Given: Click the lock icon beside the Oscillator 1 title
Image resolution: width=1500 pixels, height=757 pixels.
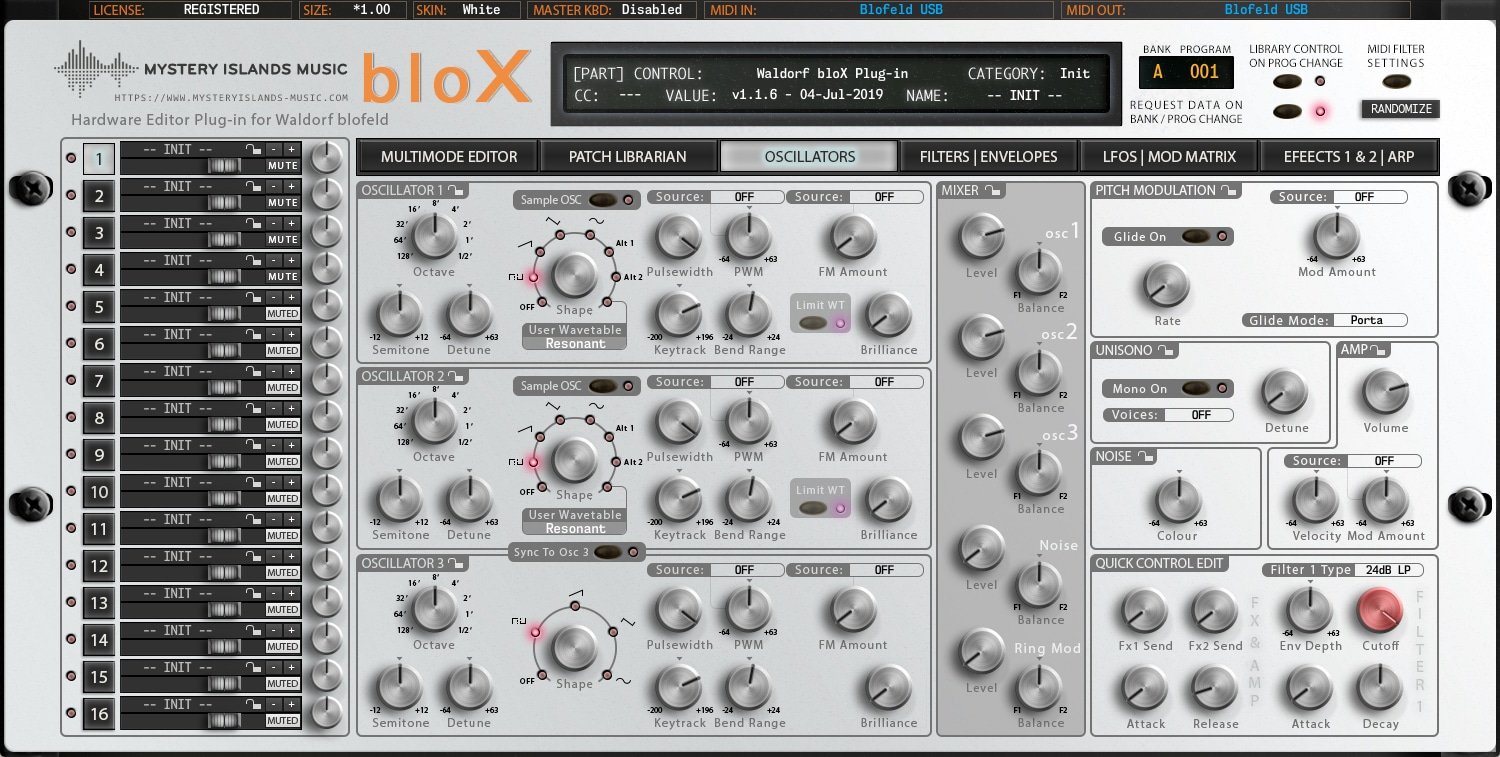Looking at the screenshot, I should pos(455,190).
